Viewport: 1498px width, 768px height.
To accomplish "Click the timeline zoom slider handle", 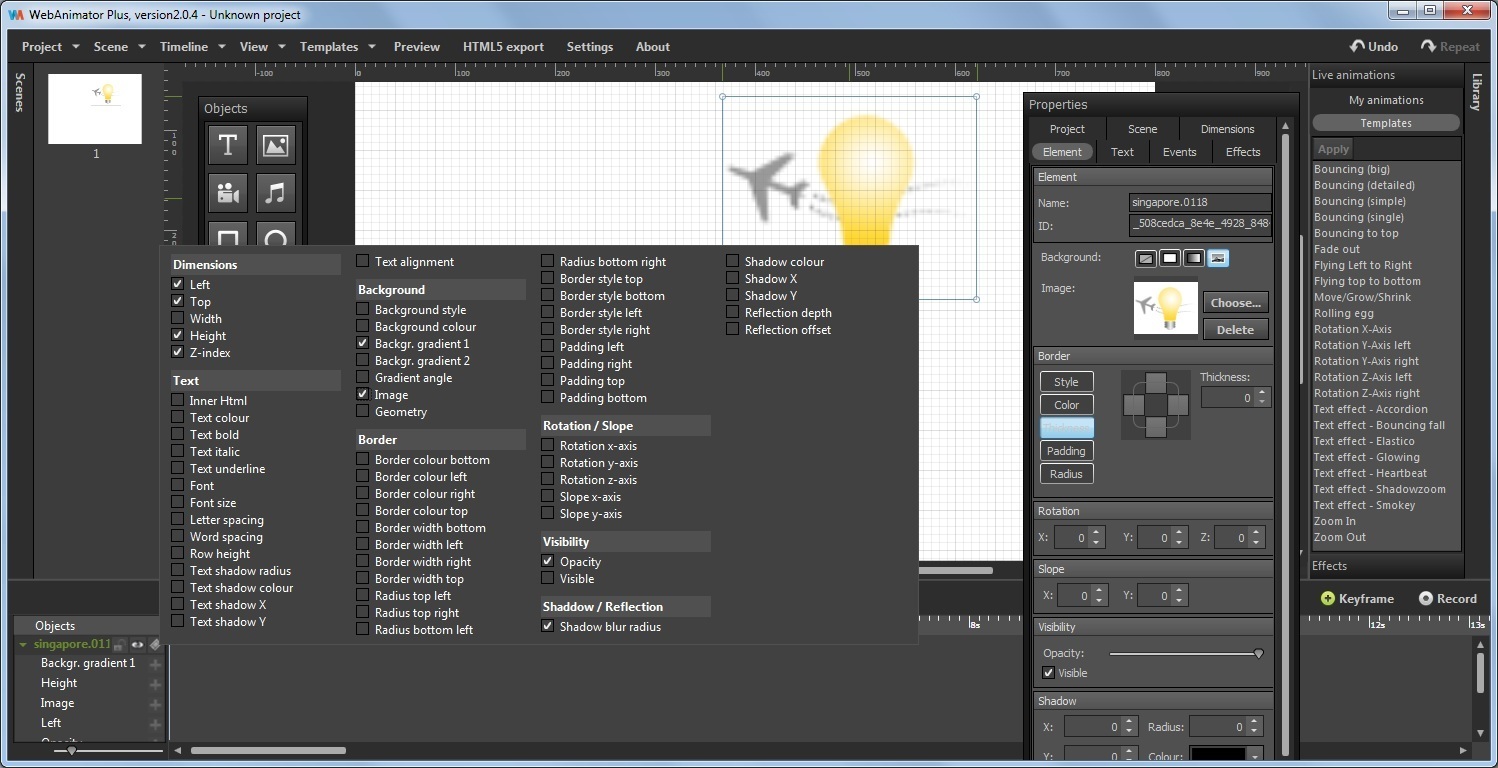I will point(72,750).
